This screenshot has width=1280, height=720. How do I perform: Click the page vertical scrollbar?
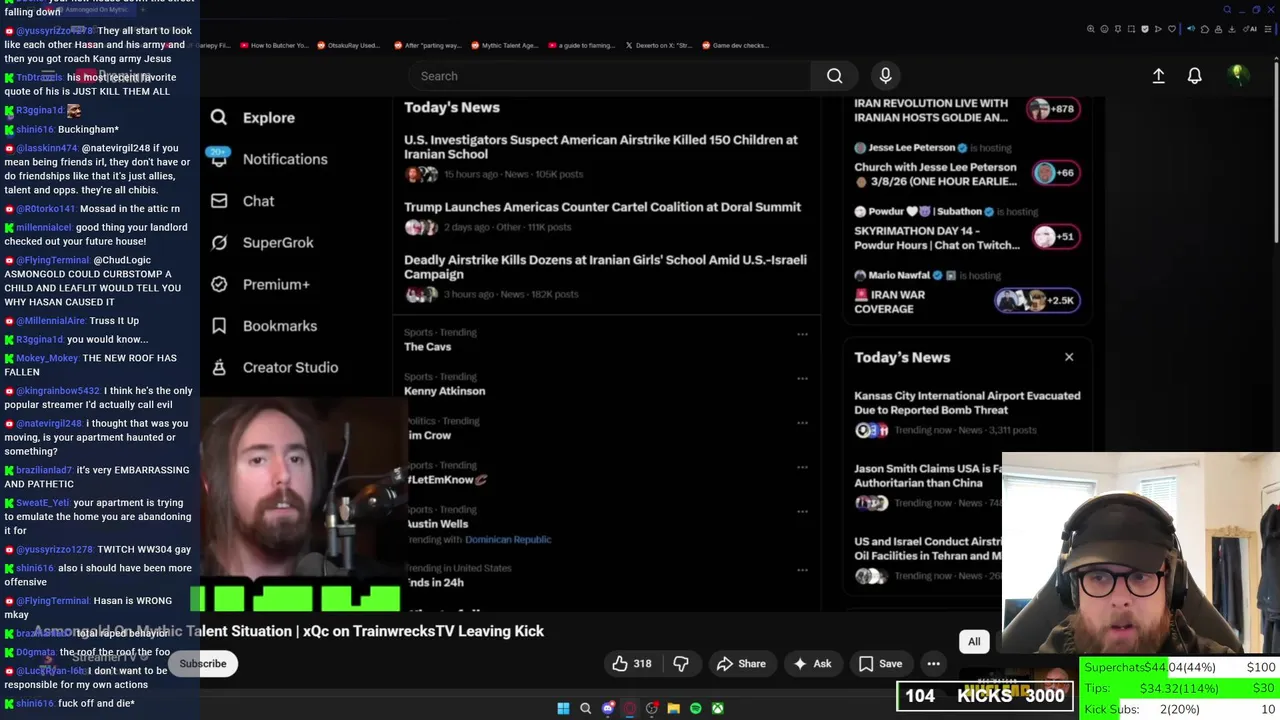tap(1275, 150)
